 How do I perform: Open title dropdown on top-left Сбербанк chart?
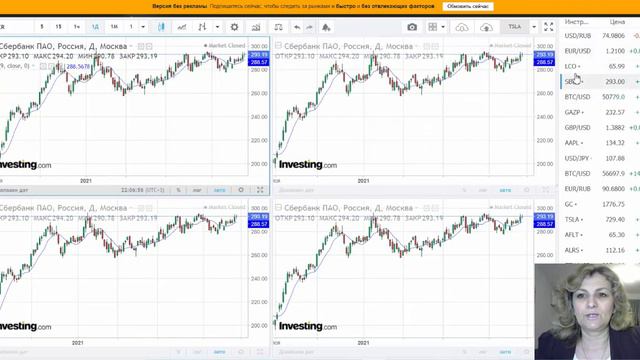tap(131, 46)
